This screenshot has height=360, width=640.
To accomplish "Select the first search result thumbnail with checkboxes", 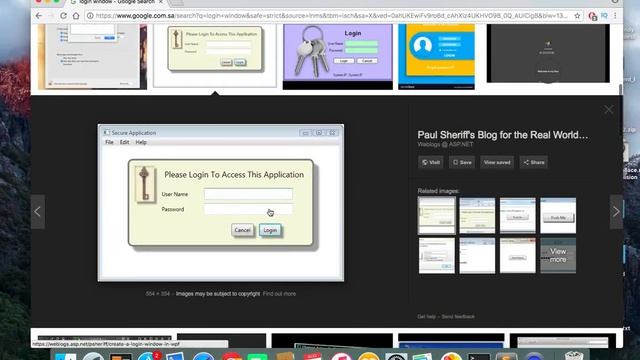I will [92, 56].
